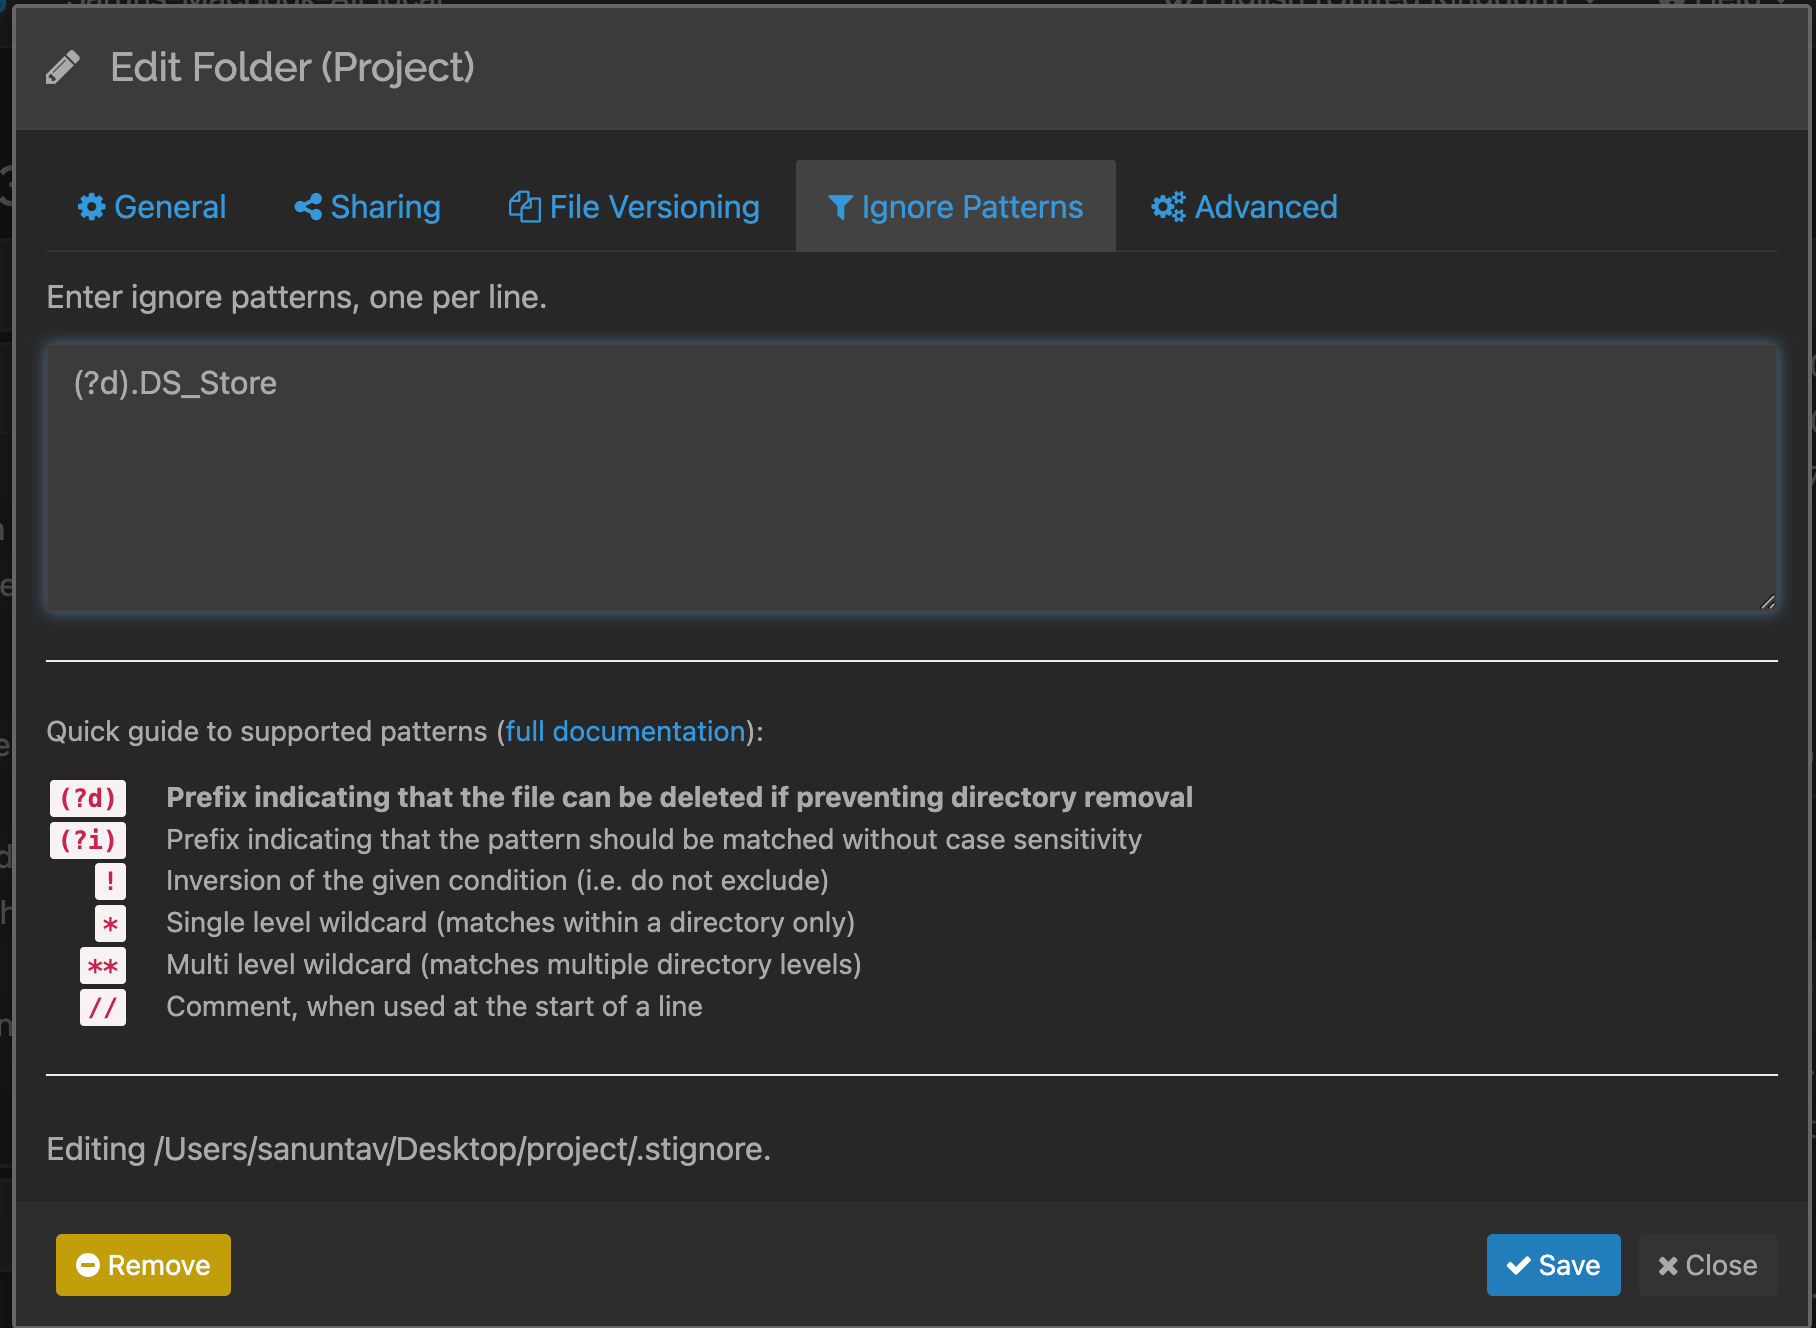Click inside the ignore patterns text area

tap(910, 480)
